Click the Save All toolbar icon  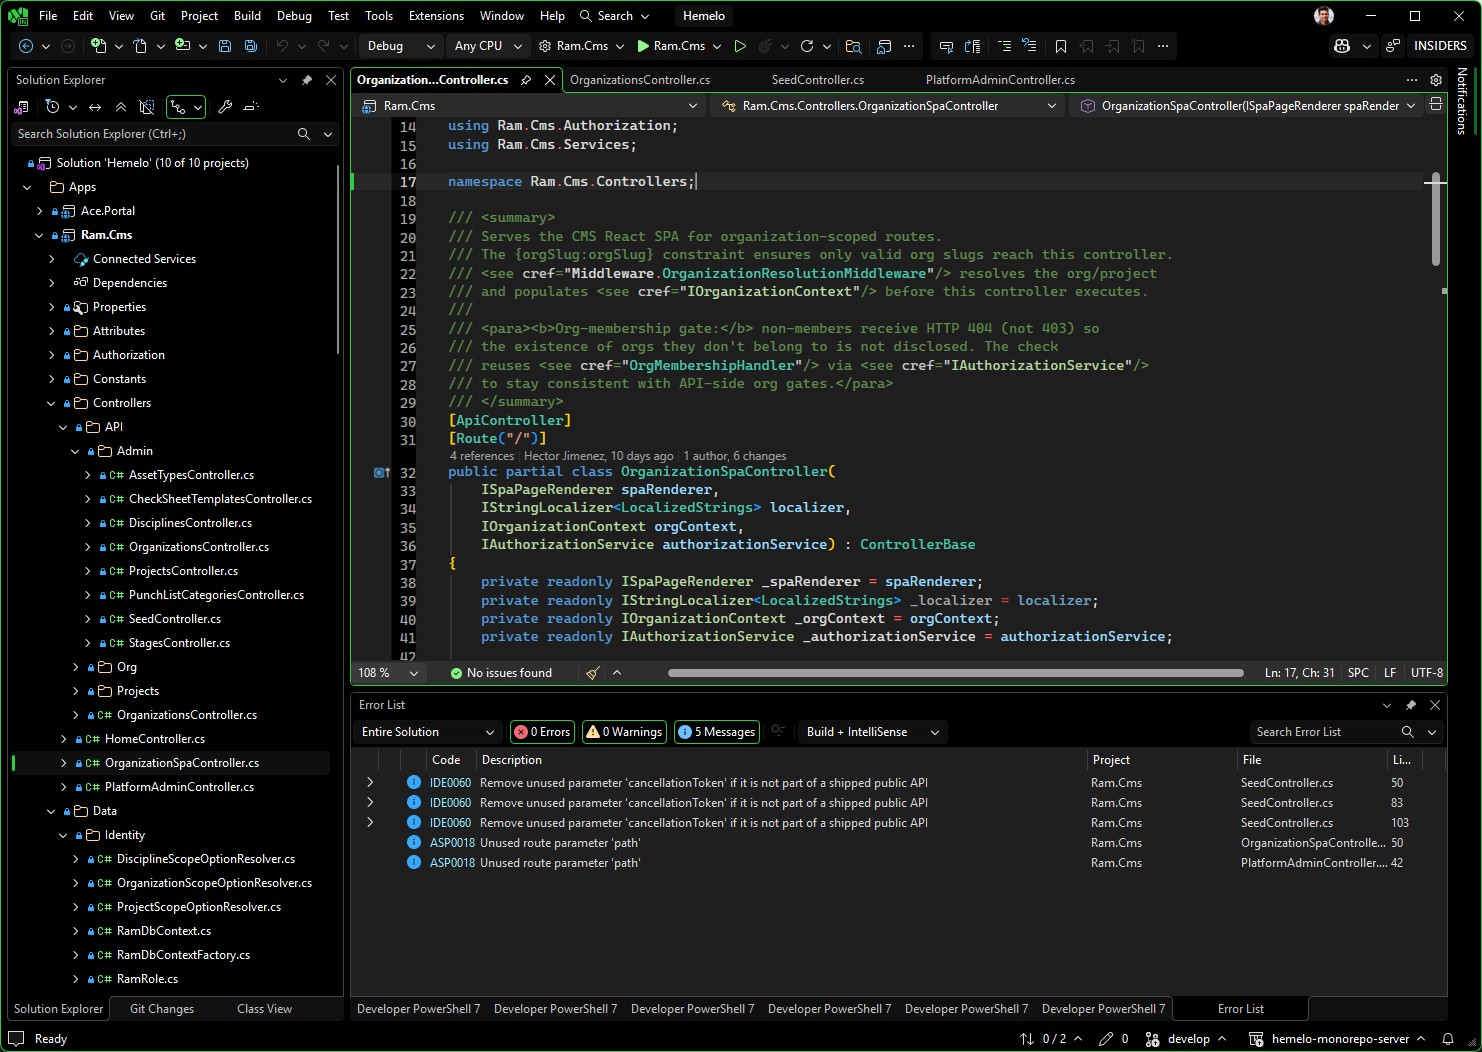coord(251,46)
